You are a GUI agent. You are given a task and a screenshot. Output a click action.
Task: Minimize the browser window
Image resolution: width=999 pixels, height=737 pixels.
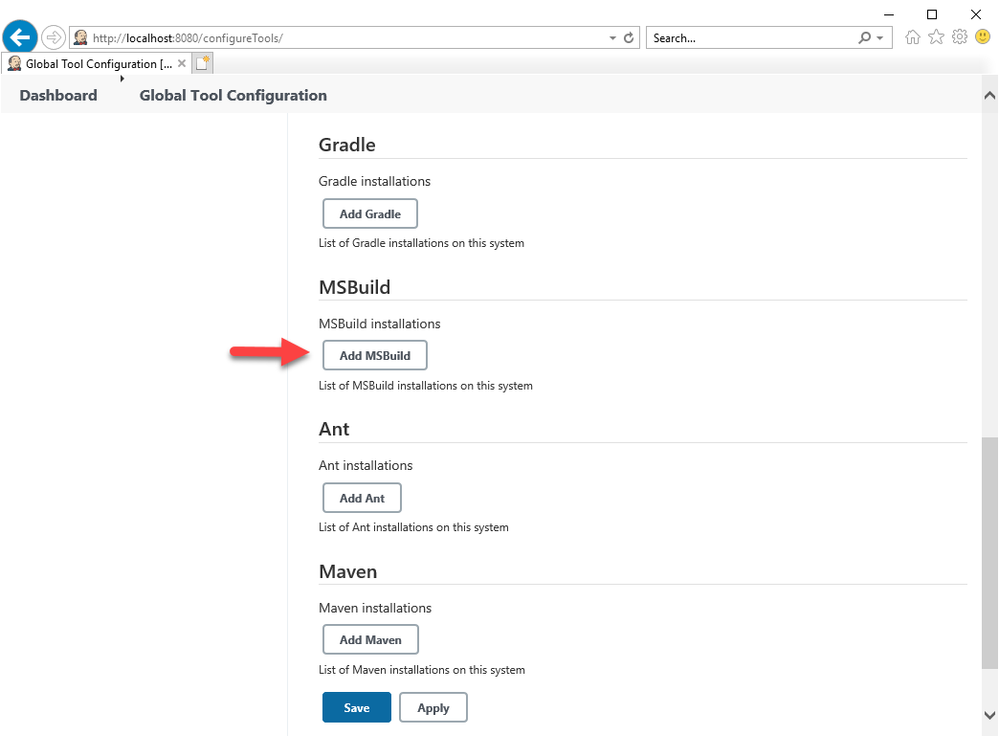point(889,14)
